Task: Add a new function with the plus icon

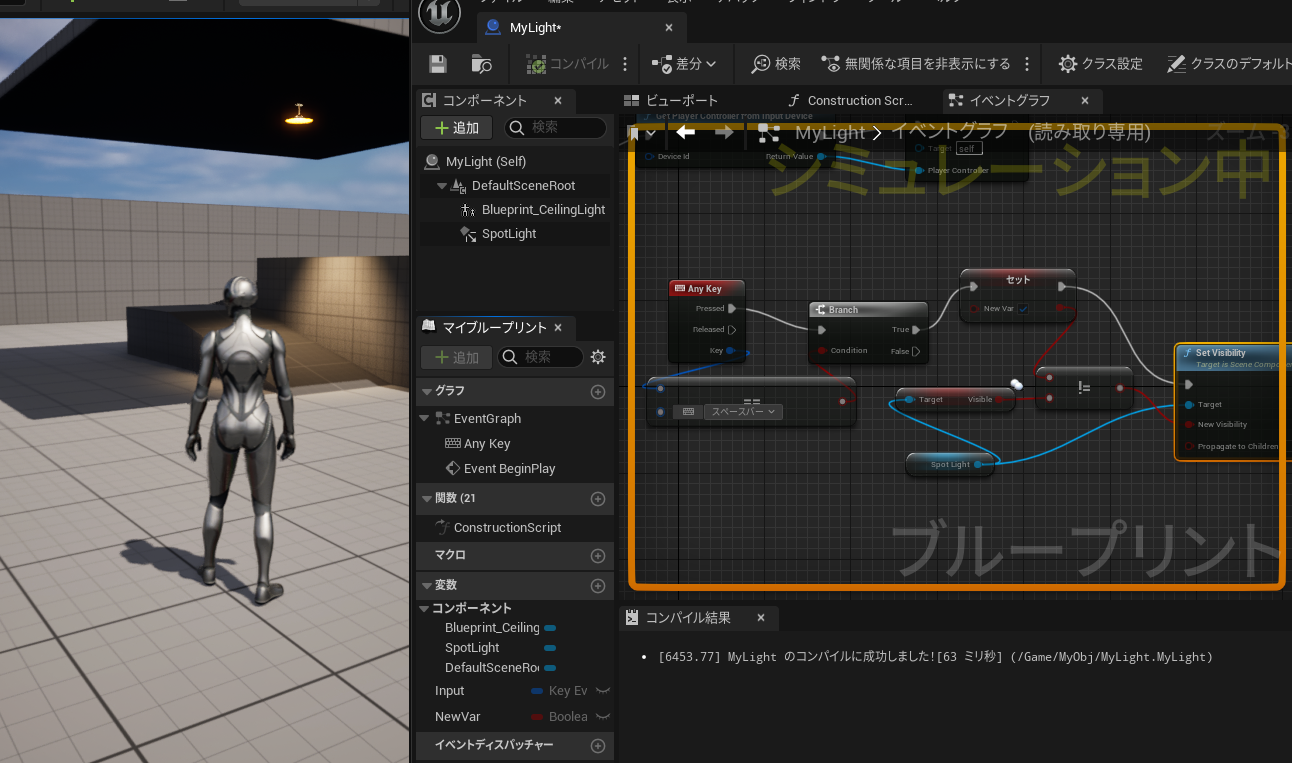Action: click(598, 499)
